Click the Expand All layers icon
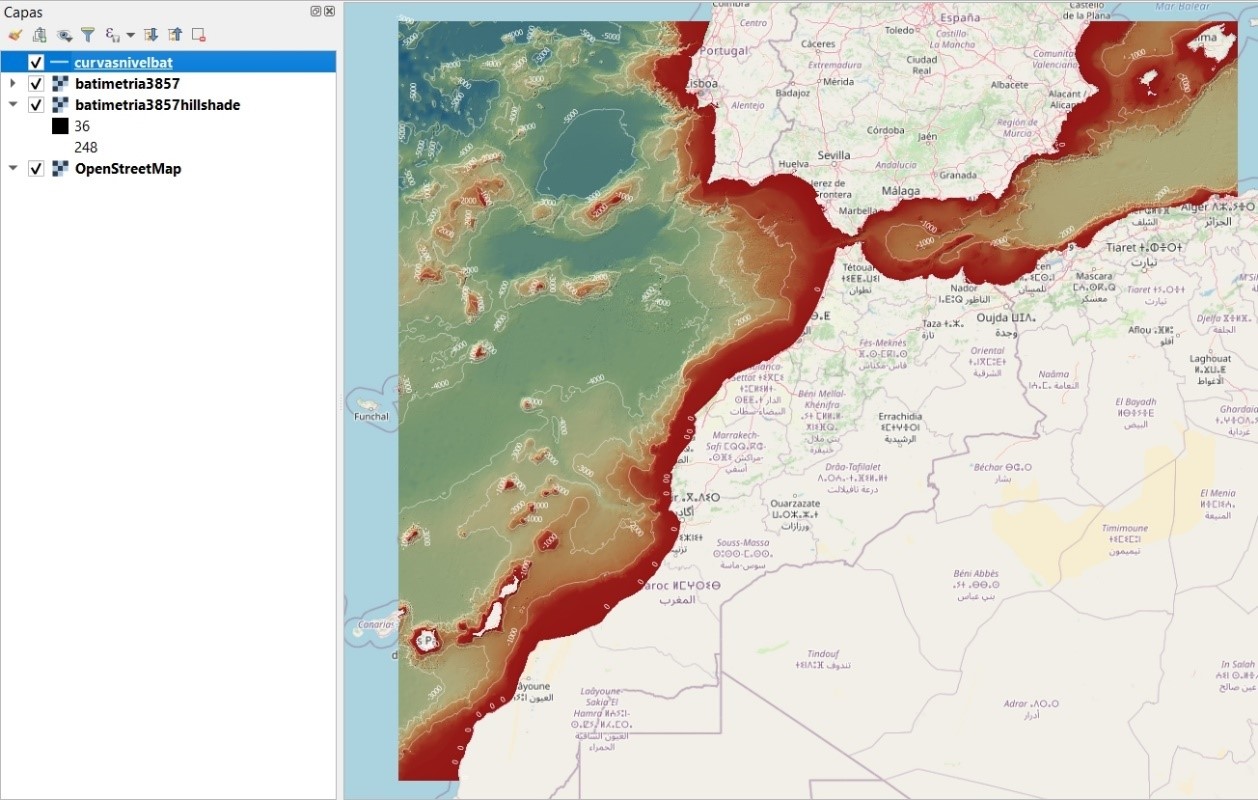The image size is (1258, 800). (151, 35)
